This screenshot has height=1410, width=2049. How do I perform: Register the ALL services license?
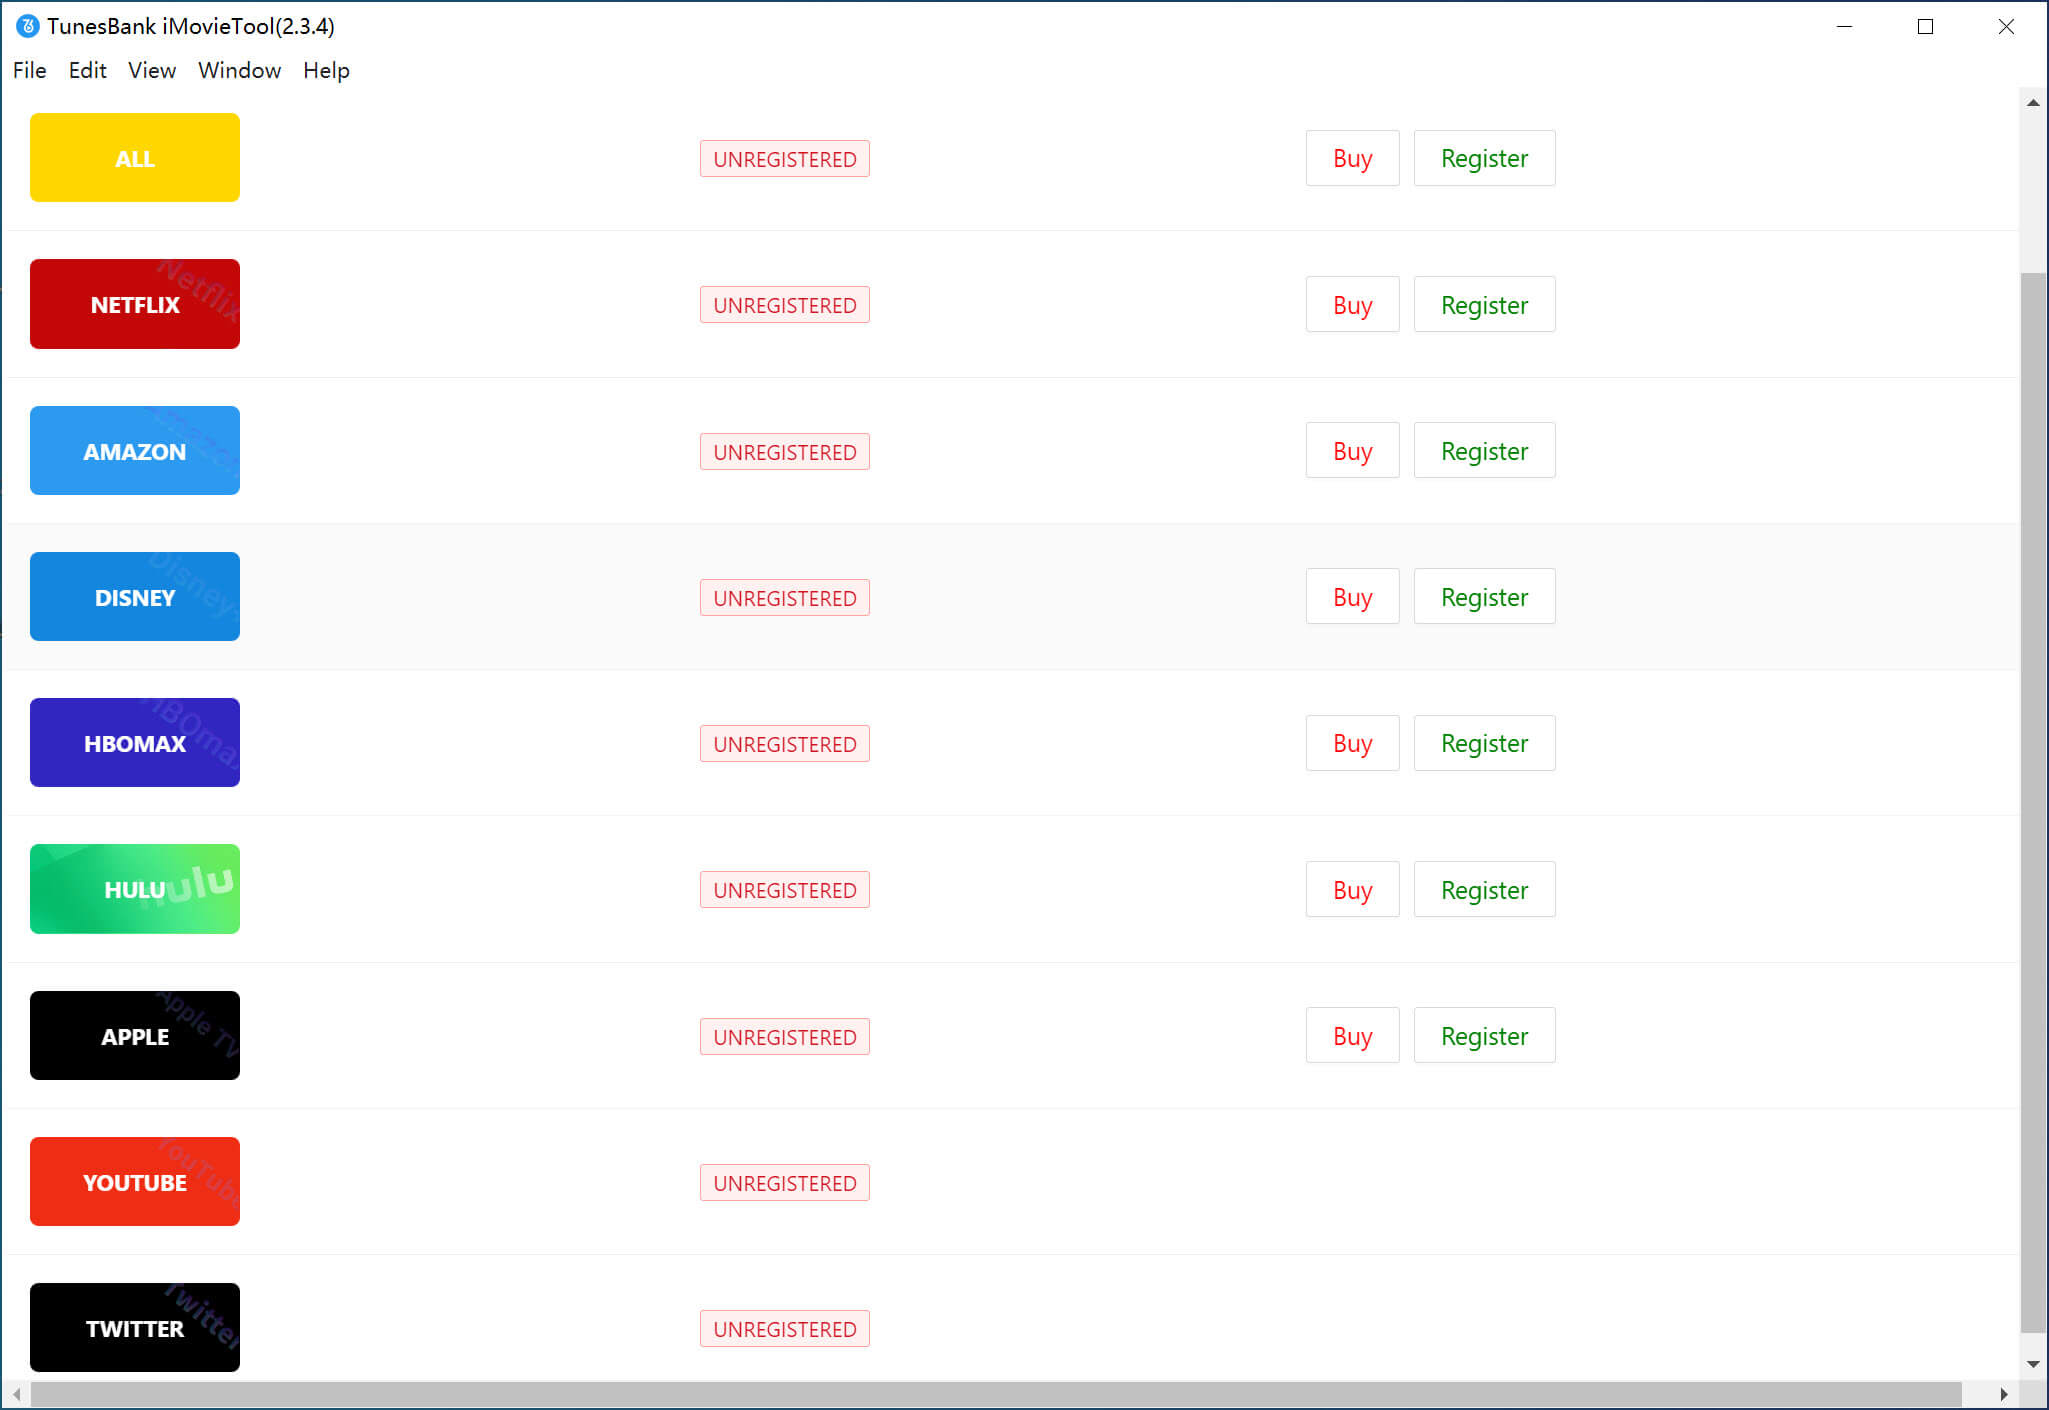[1484, 158]
